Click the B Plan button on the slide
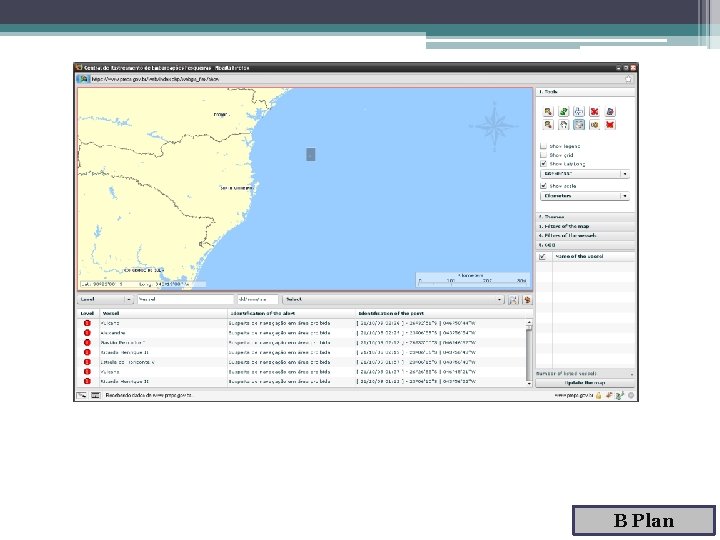Image resolution: width=720 pixels, height=540 pixels. pos(644,520)
